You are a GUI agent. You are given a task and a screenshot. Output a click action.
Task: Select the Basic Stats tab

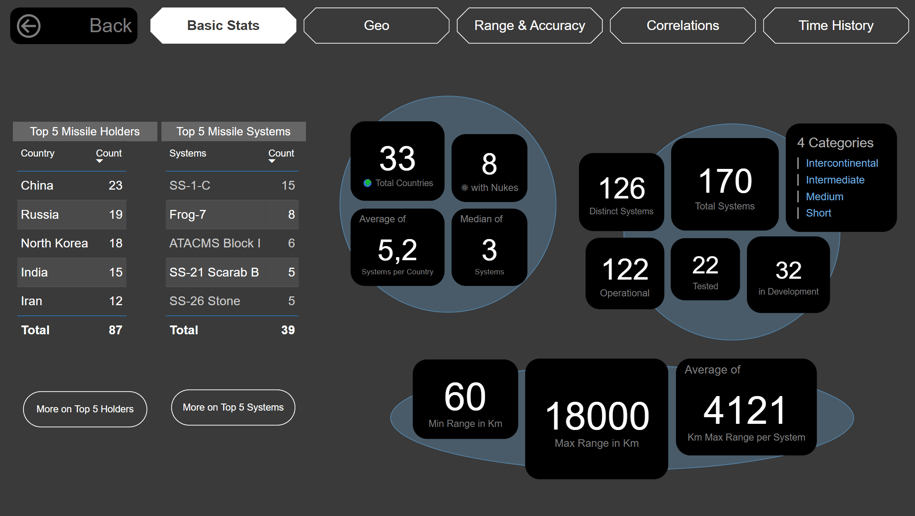pyautogui.click(x=223, y=26)
